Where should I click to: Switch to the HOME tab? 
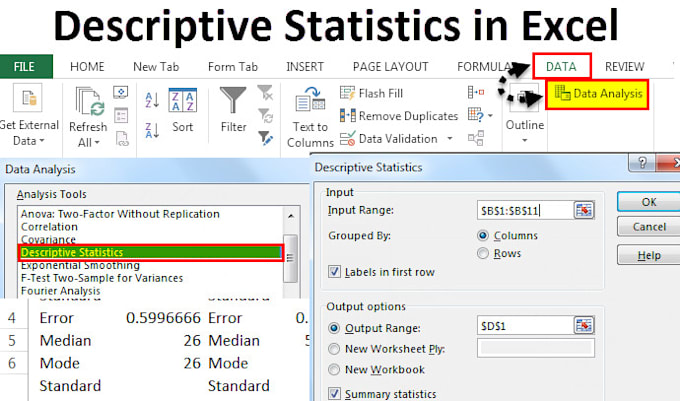click(87, 67)
